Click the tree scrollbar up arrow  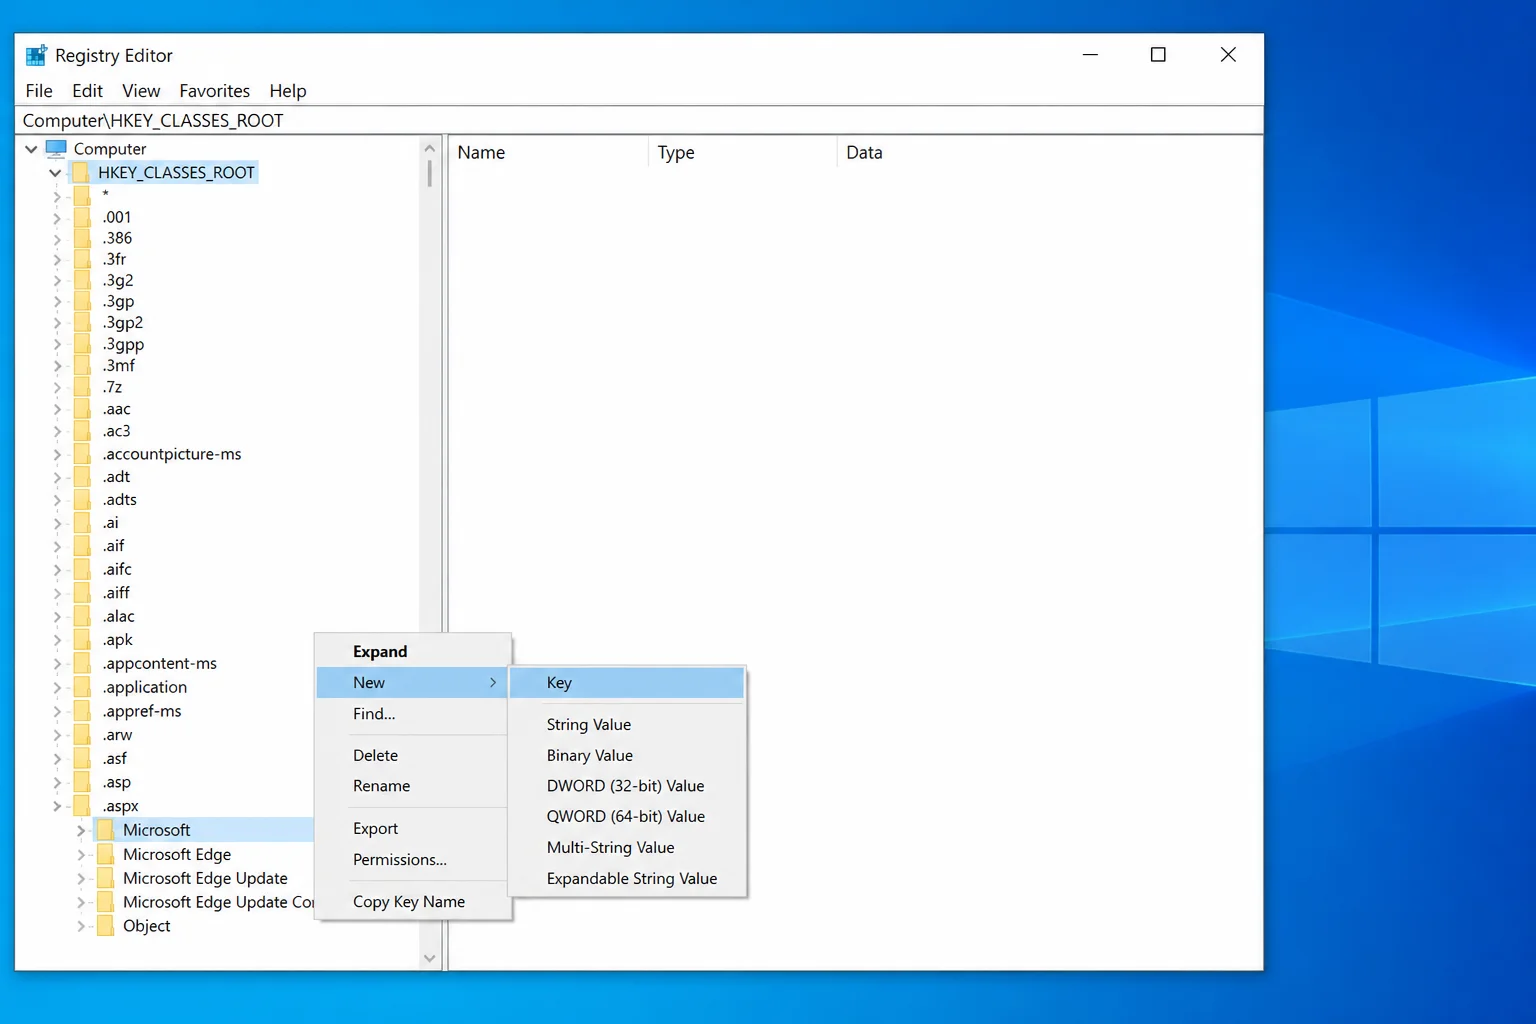pyautogui.click(x=430, y=148)
